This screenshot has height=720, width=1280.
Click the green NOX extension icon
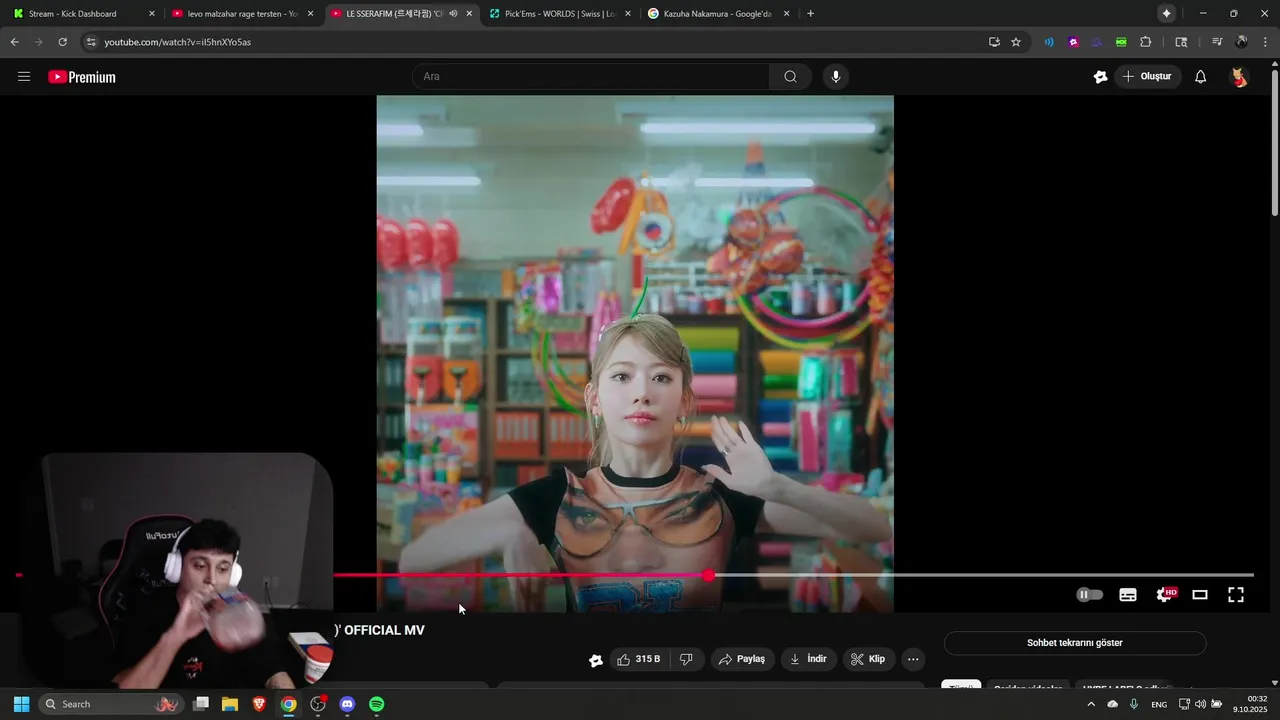coord(1121,42)
